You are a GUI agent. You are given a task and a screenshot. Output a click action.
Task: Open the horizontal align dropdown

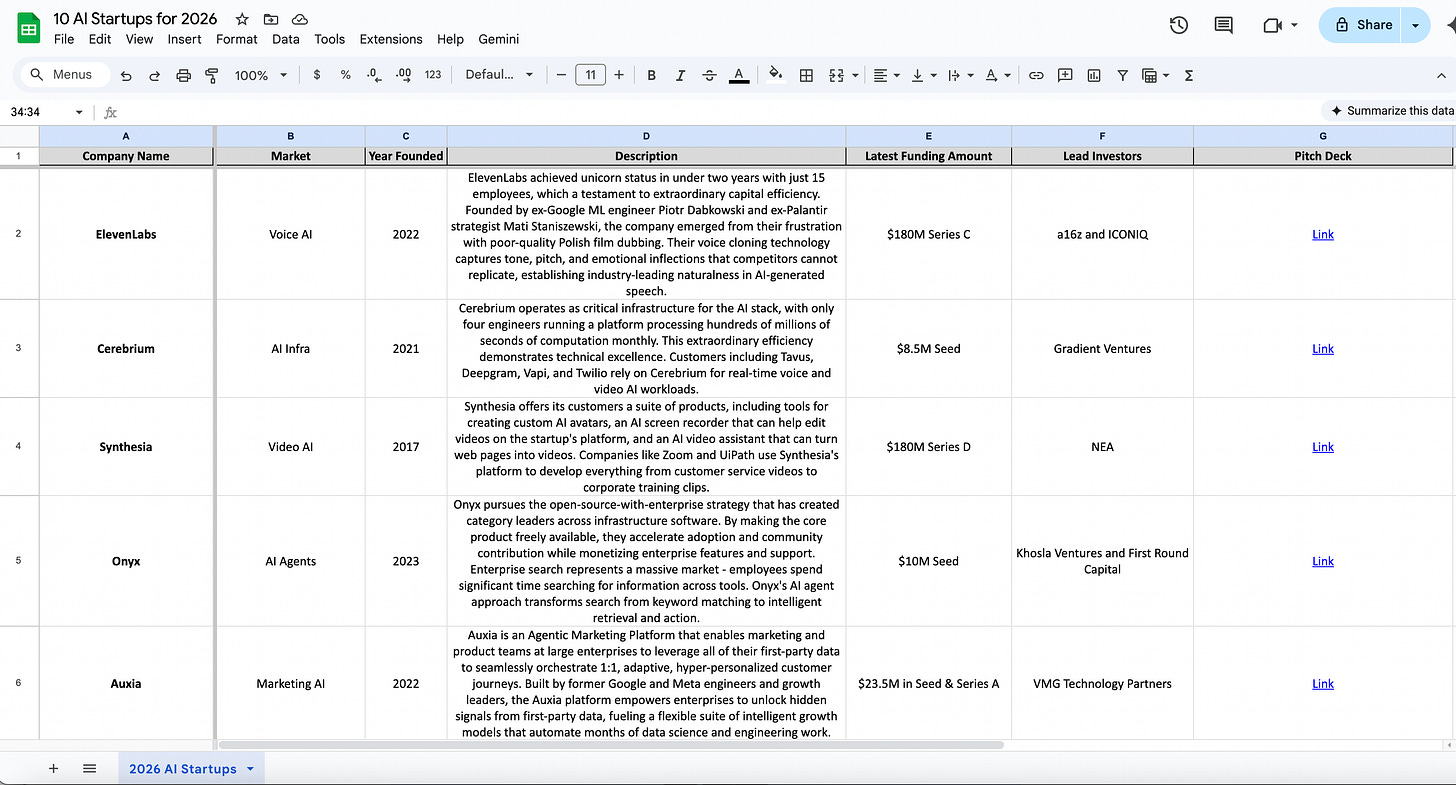(x=885, y=75)
